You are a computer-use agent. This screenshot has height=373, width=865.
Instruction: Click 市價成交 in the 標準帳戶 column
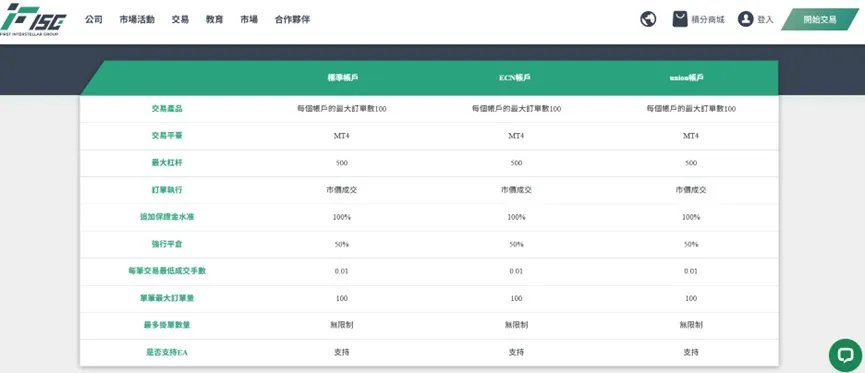click(341, 190)
